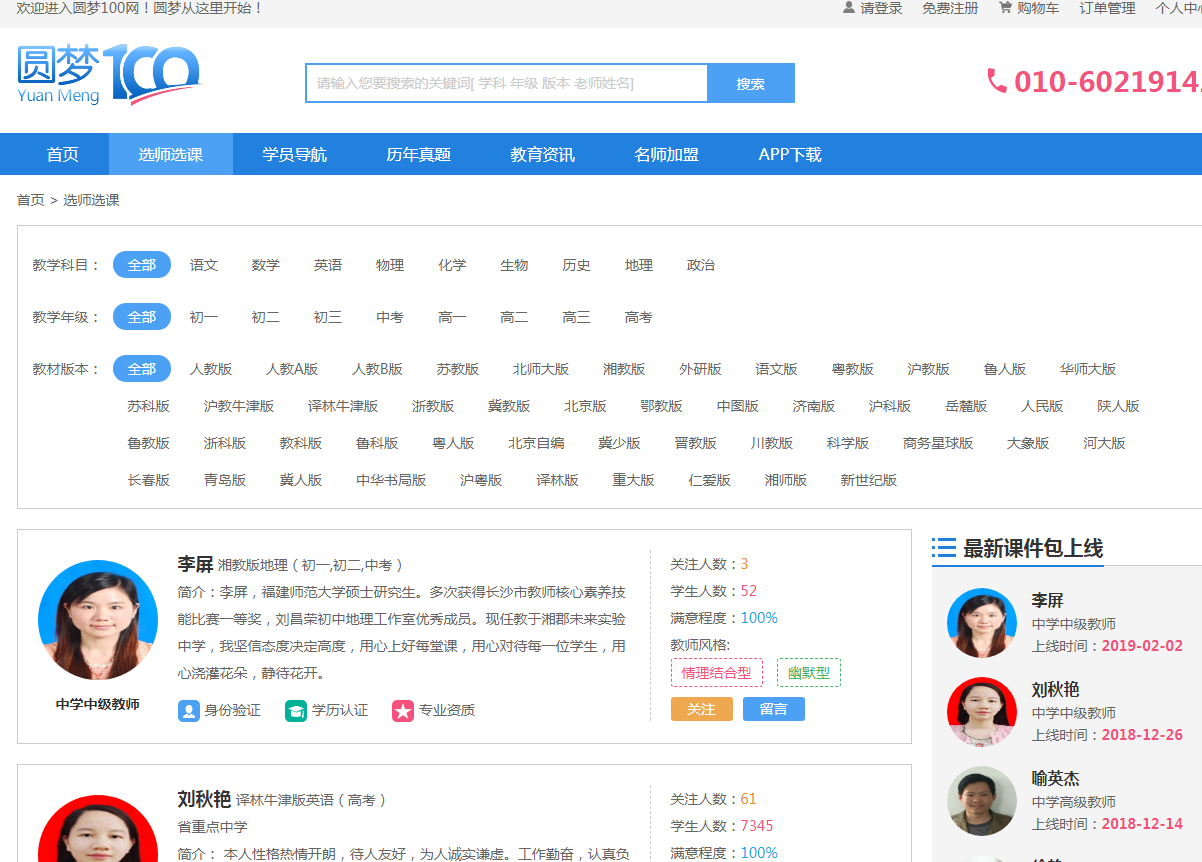1202x862 pixels.
Task: Filter subject by 英语
Action: coord(328,265)
